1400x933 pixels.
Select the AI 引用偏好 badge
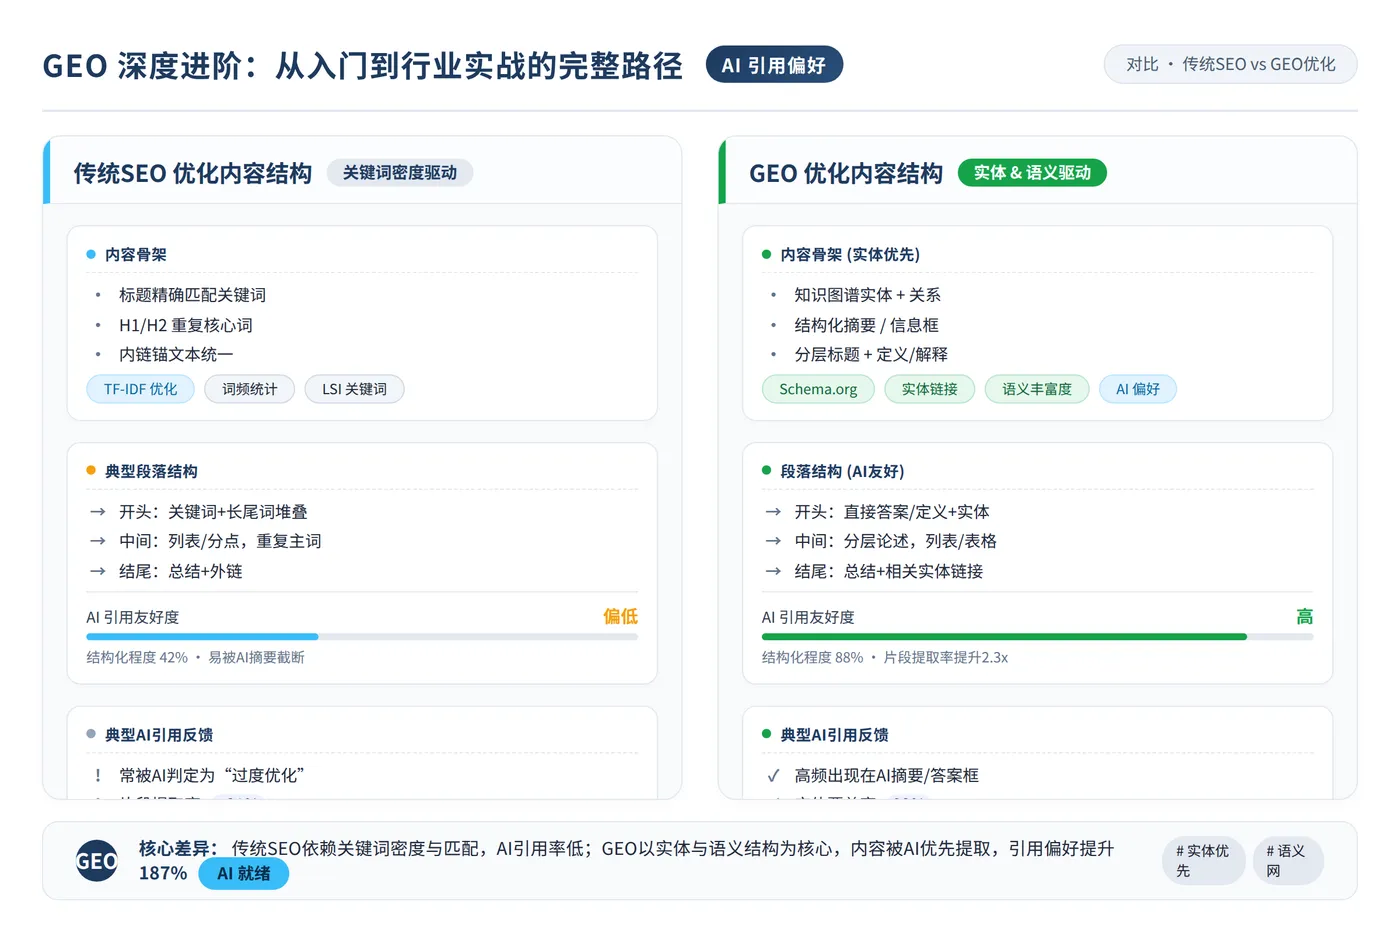774,65
